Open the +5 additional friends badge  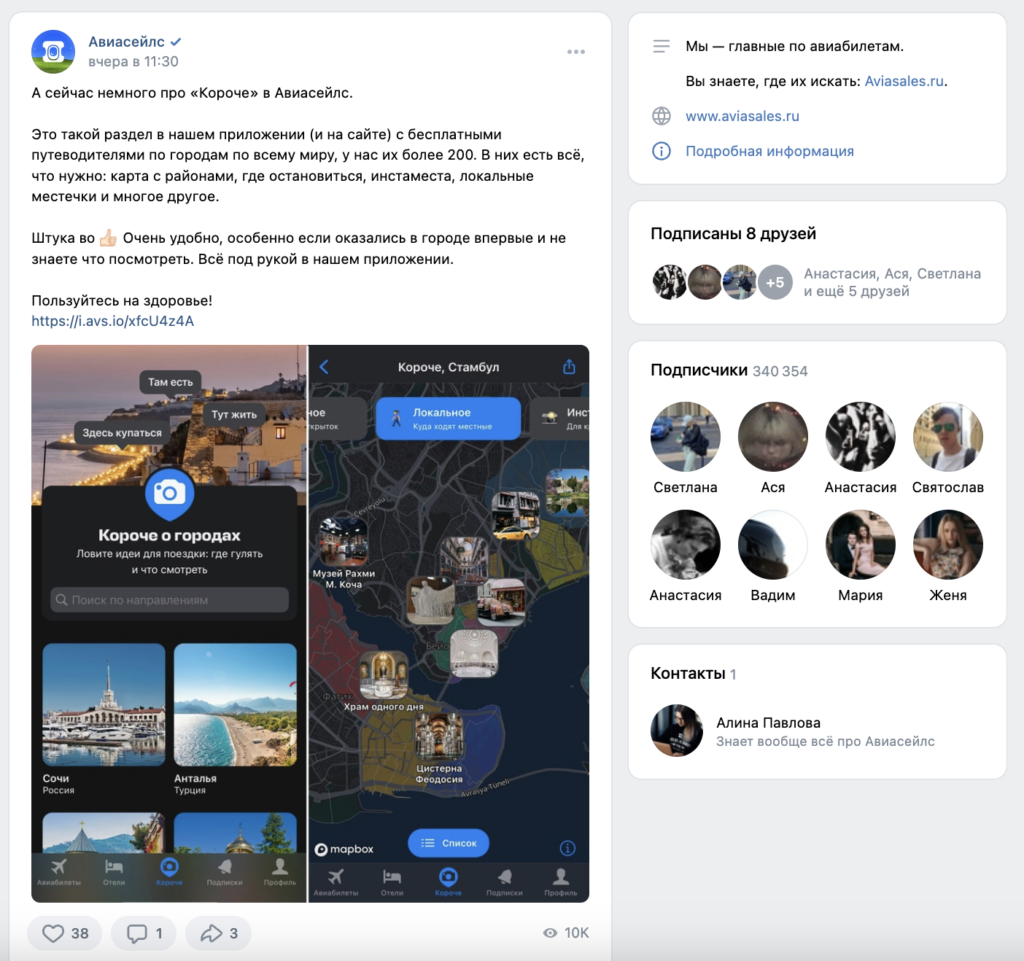775,282
